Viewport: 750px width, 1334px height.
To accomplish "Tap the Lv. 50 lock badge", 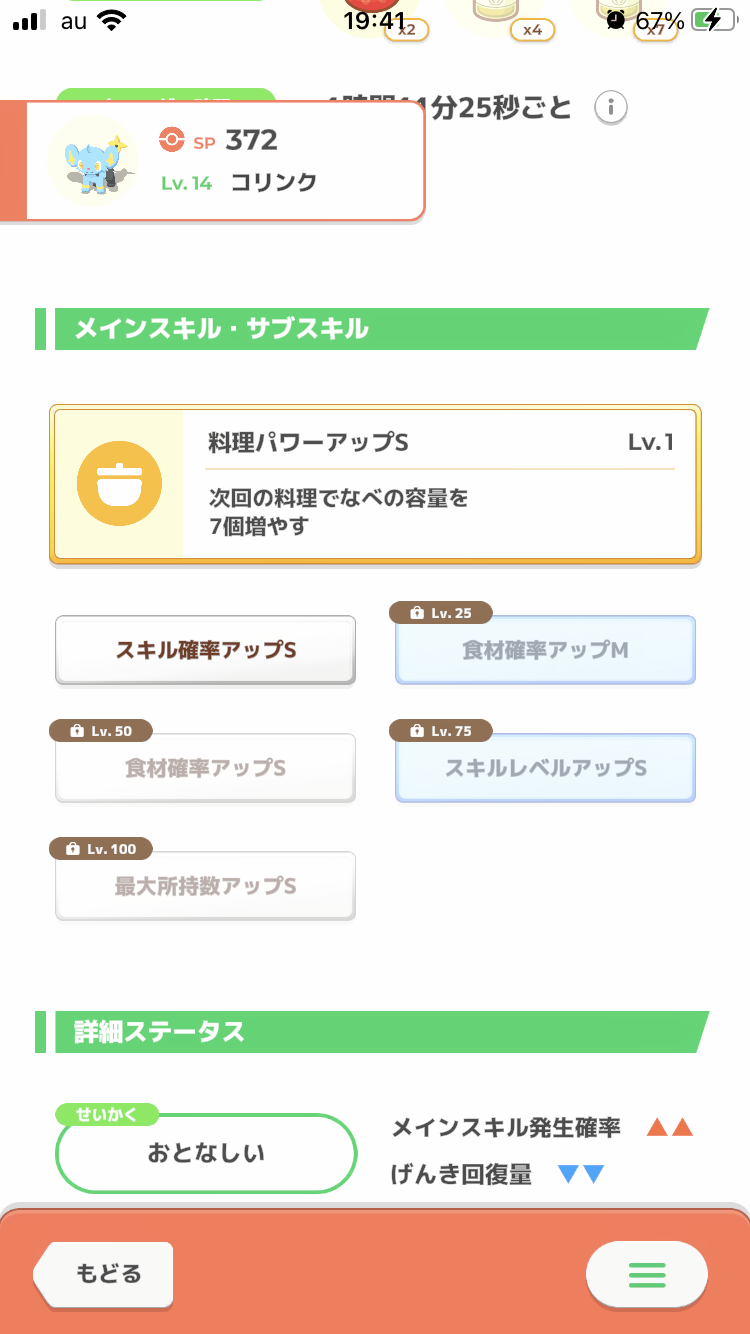I will click(x=101, y=731).
